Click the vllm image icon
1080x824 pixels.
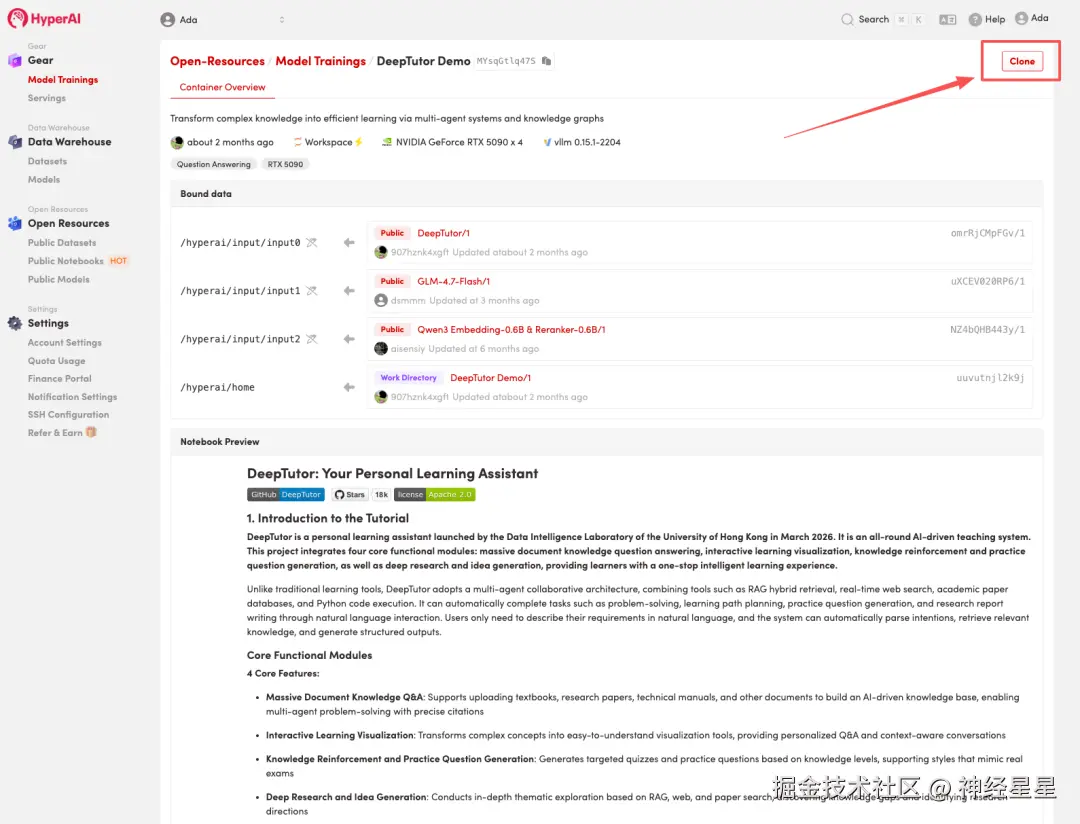pos(547,142)
